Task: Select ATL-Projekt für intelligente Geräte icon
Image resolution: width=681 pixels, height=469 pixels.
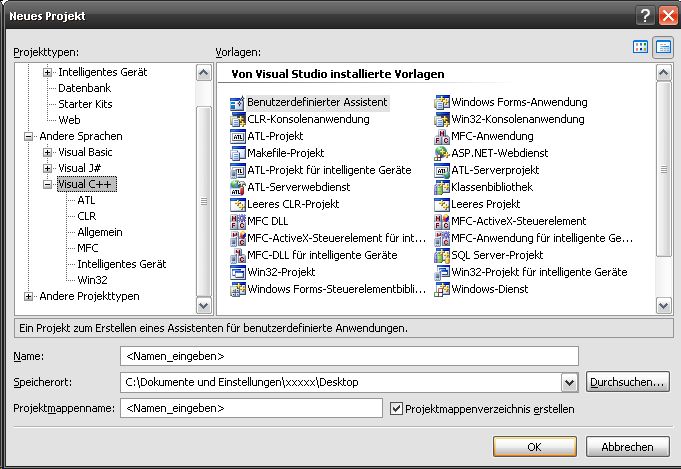Action: 237,171
